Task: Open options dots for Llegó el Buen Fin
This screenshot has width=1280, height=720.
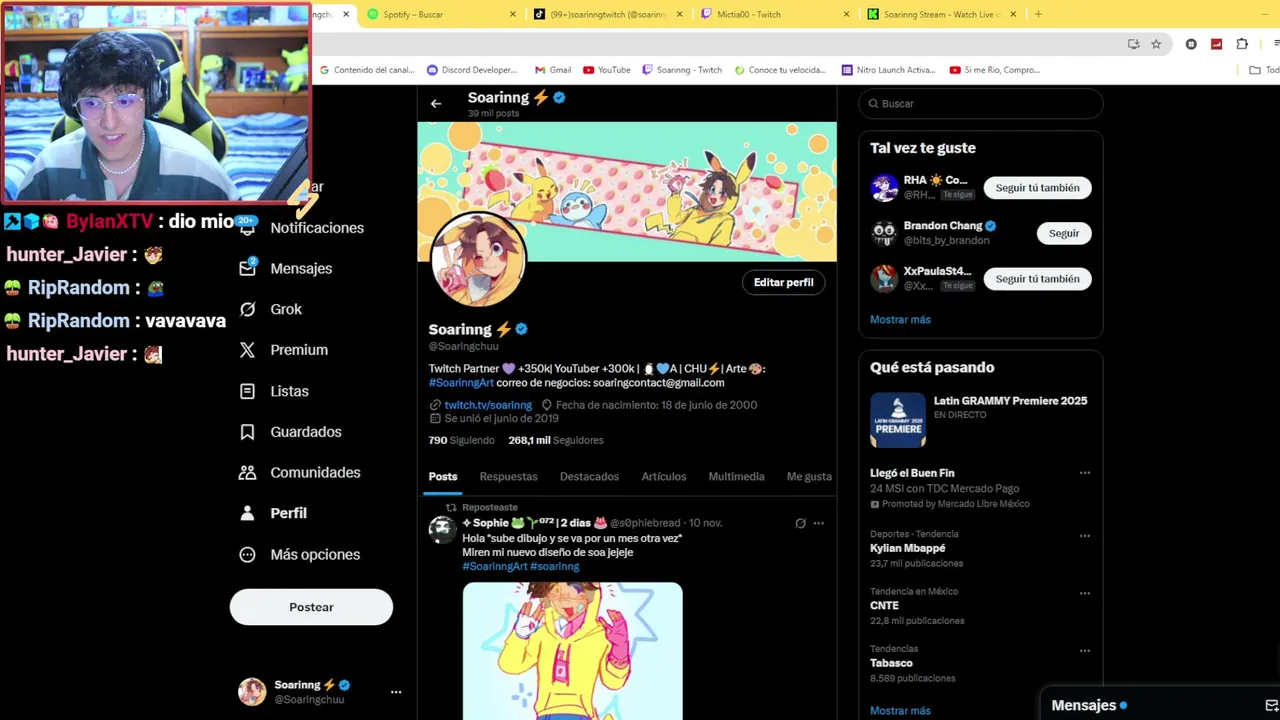Action: pos(1084,473)
